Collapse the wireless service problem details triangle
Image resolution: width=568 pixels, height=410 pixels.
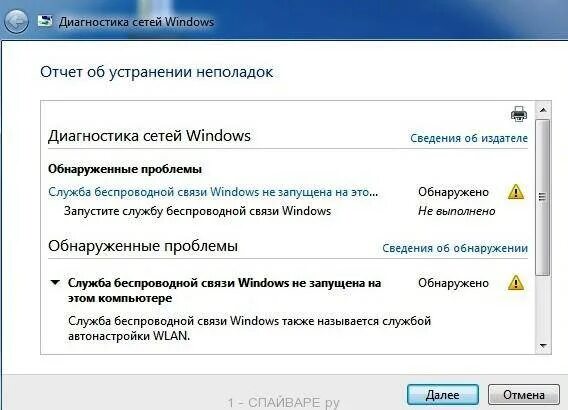(55, 283)
